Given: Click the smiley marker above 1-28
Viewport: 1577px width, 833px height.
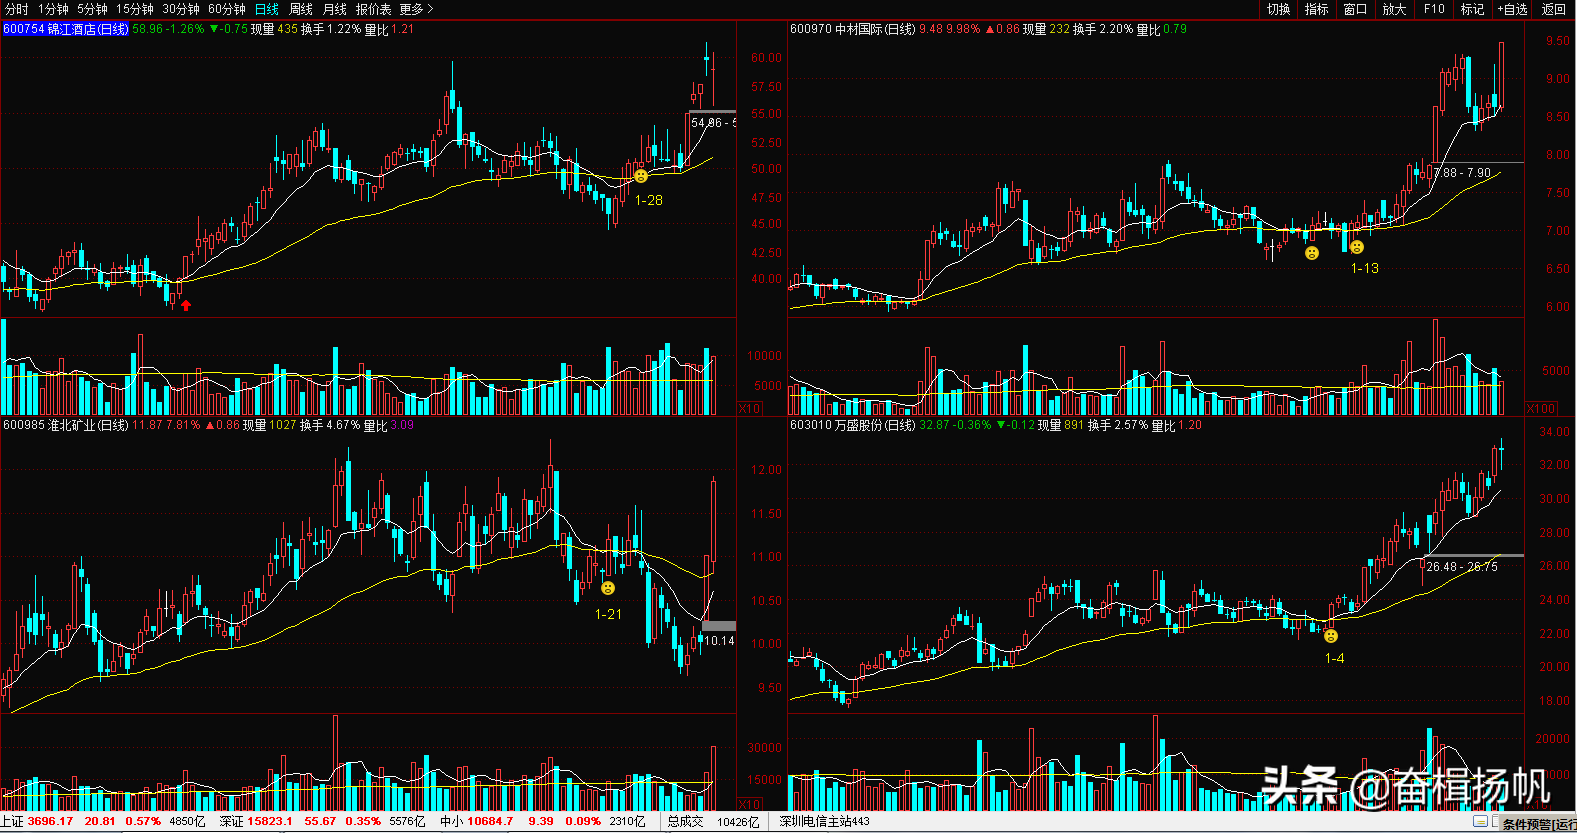Looking at the screenshot, I should [641, 176].
